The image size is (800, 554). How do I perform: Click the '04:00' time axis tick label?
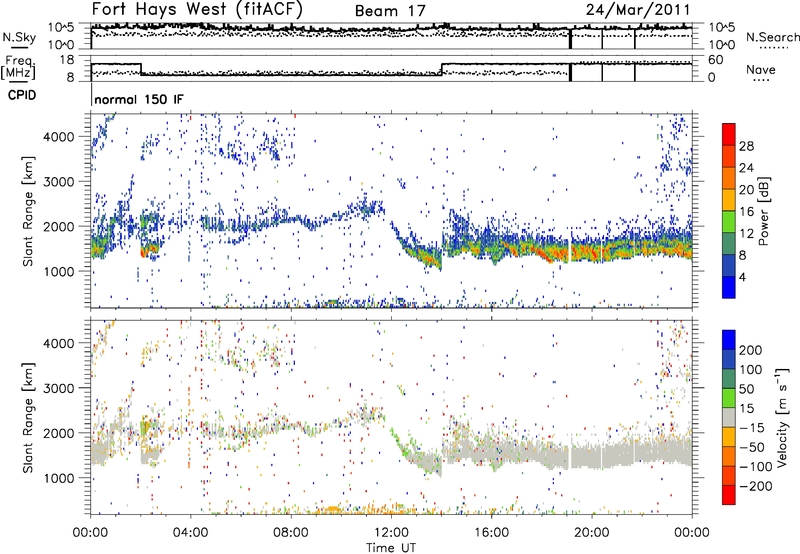click(191, 533)
